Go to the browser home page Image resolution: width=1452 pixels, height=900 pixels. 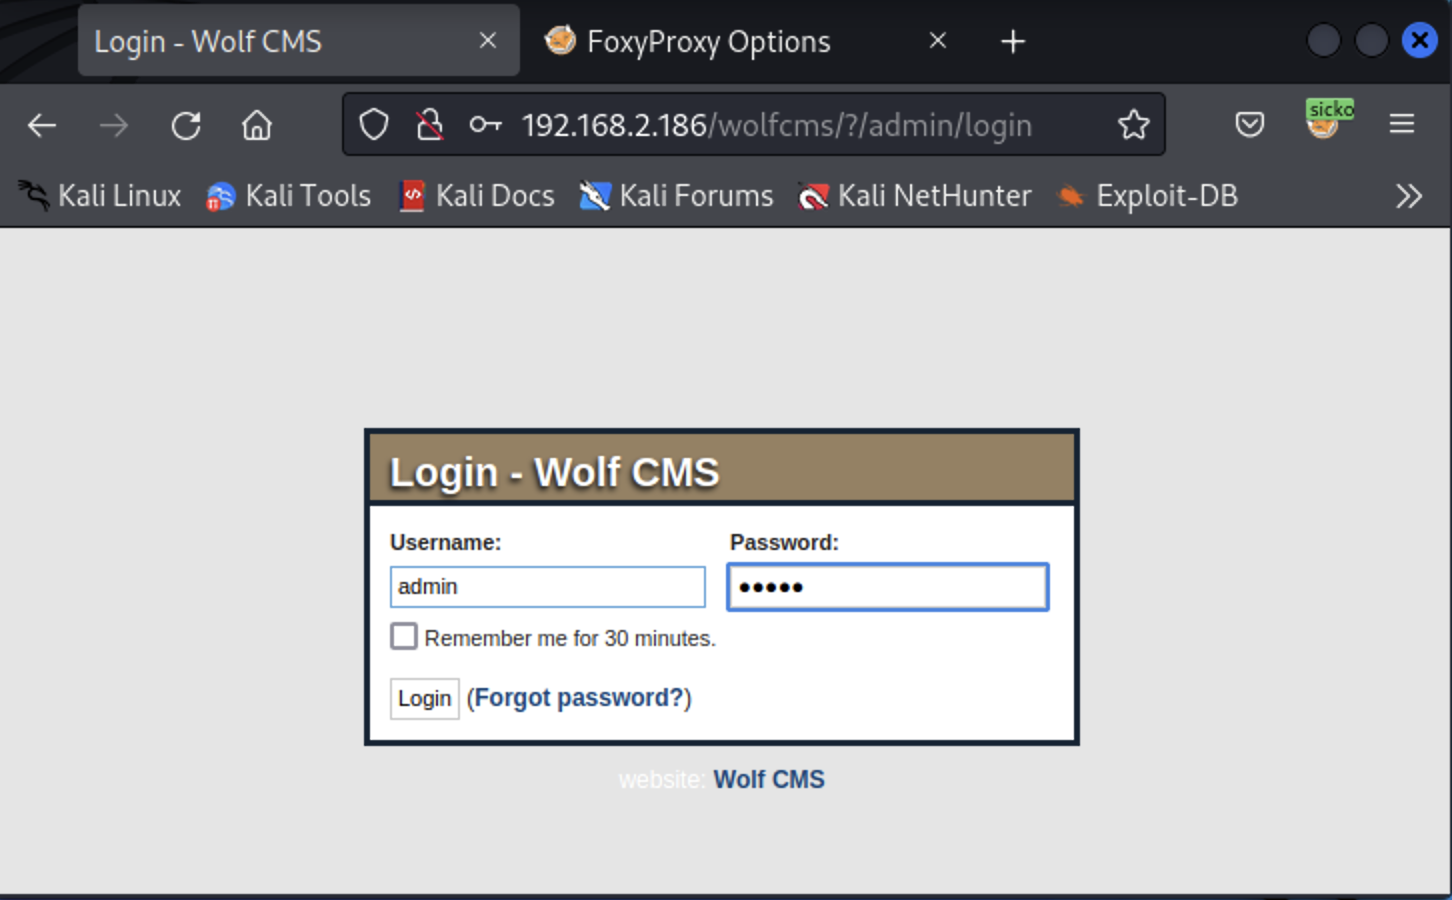pyautogui.click(x=257, y=126)
